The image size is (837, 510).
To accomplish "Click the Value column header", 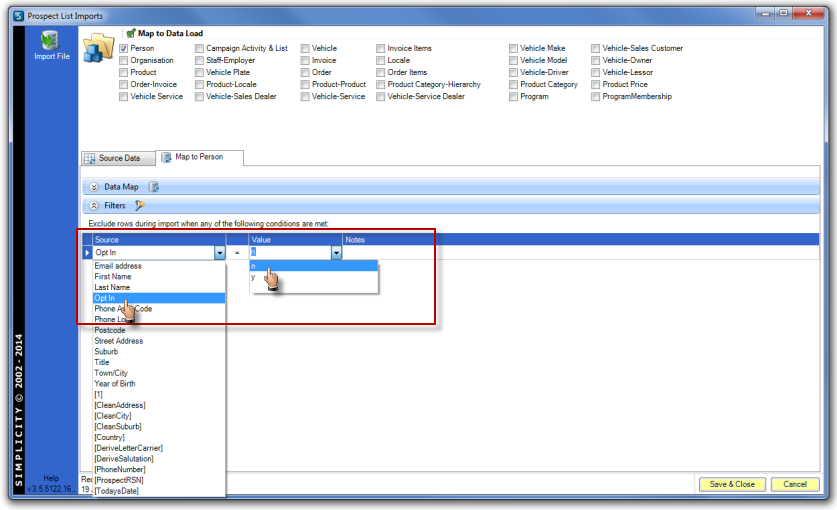I will 295,240.
